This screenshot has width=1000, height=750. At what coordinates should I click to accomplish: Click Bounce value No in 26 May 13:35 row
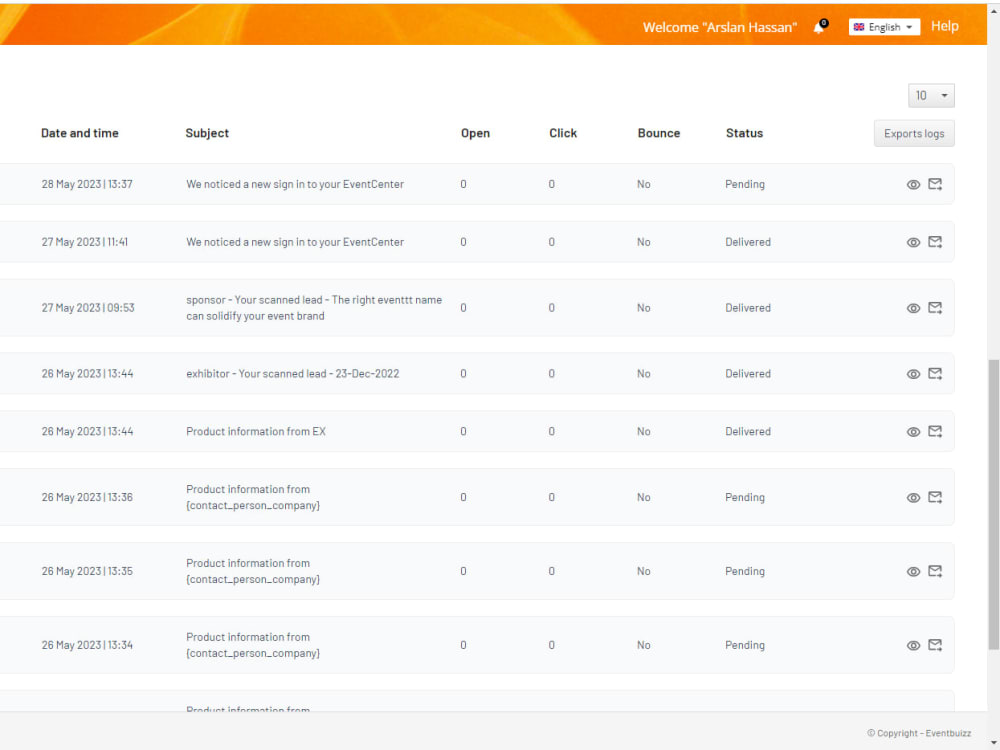[643, 571]
